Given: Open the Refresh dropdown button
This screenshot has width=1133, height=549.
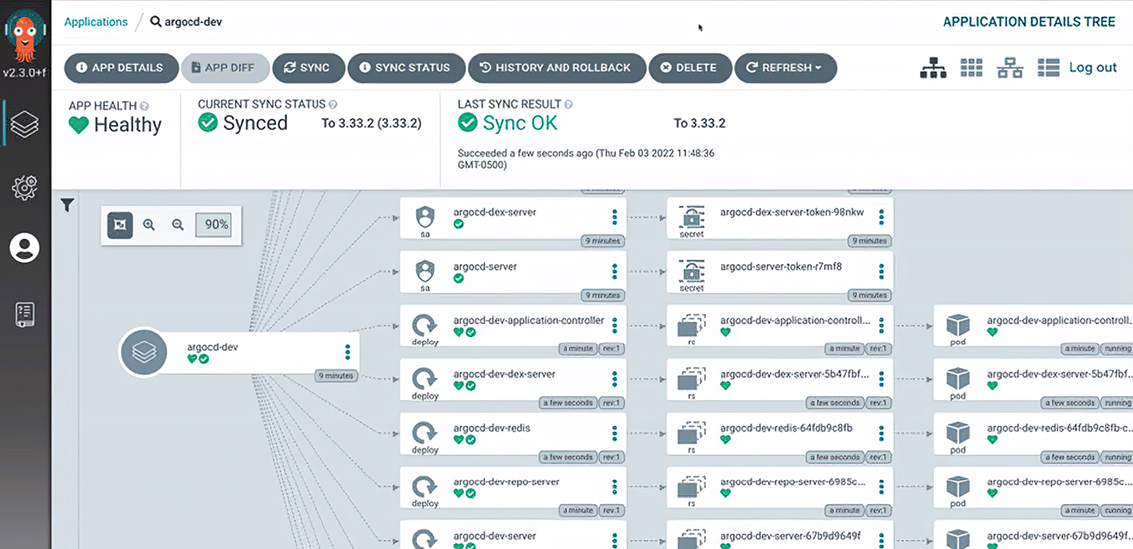Looking at the screenshot, I should point(785,68).
